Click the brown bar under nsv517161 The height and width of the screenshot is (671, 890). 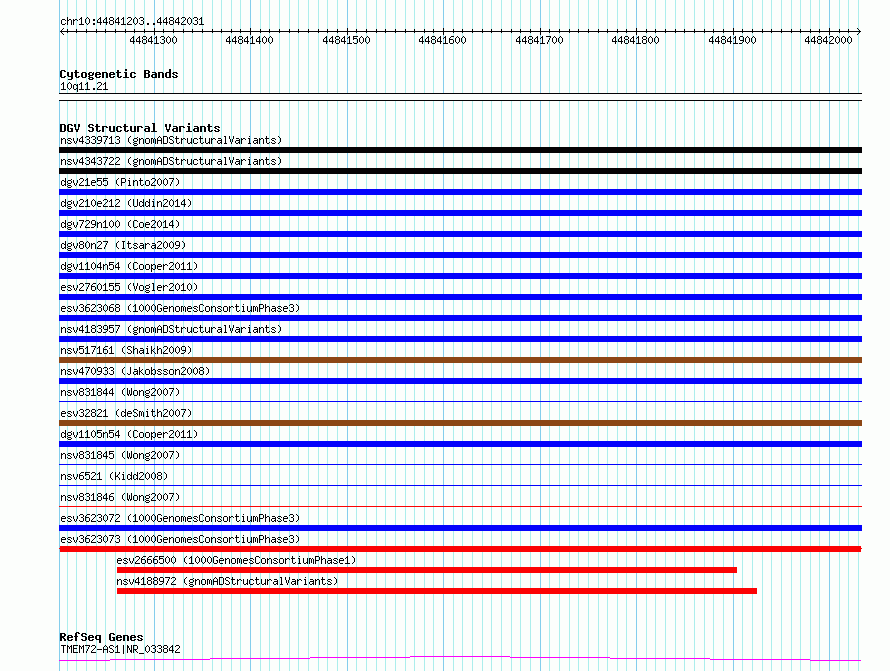click(x=460, y=360)
